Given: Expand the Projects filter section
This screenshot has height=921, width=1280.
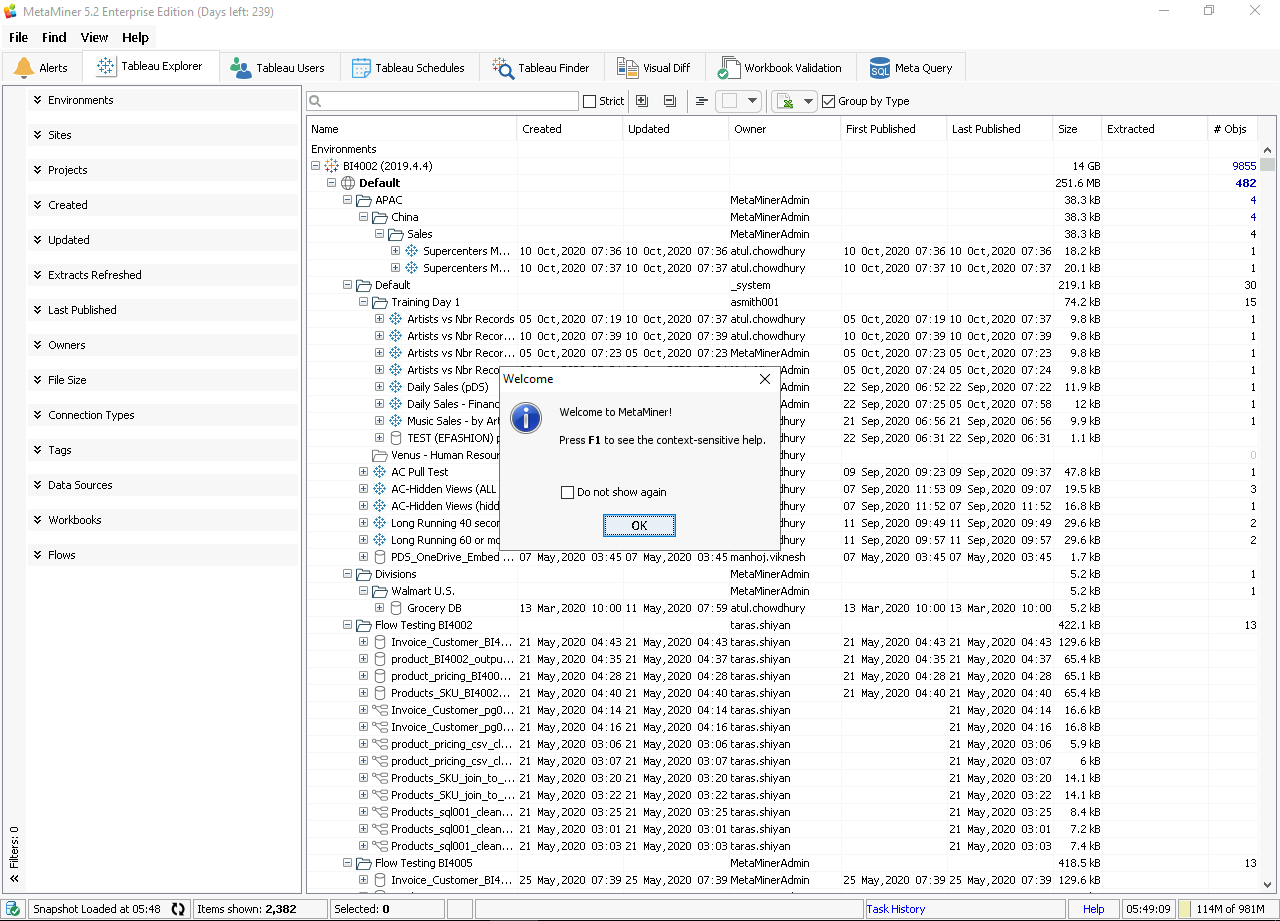Looking at the screenshot, I should pyautogui.click(x=163, y=170).
